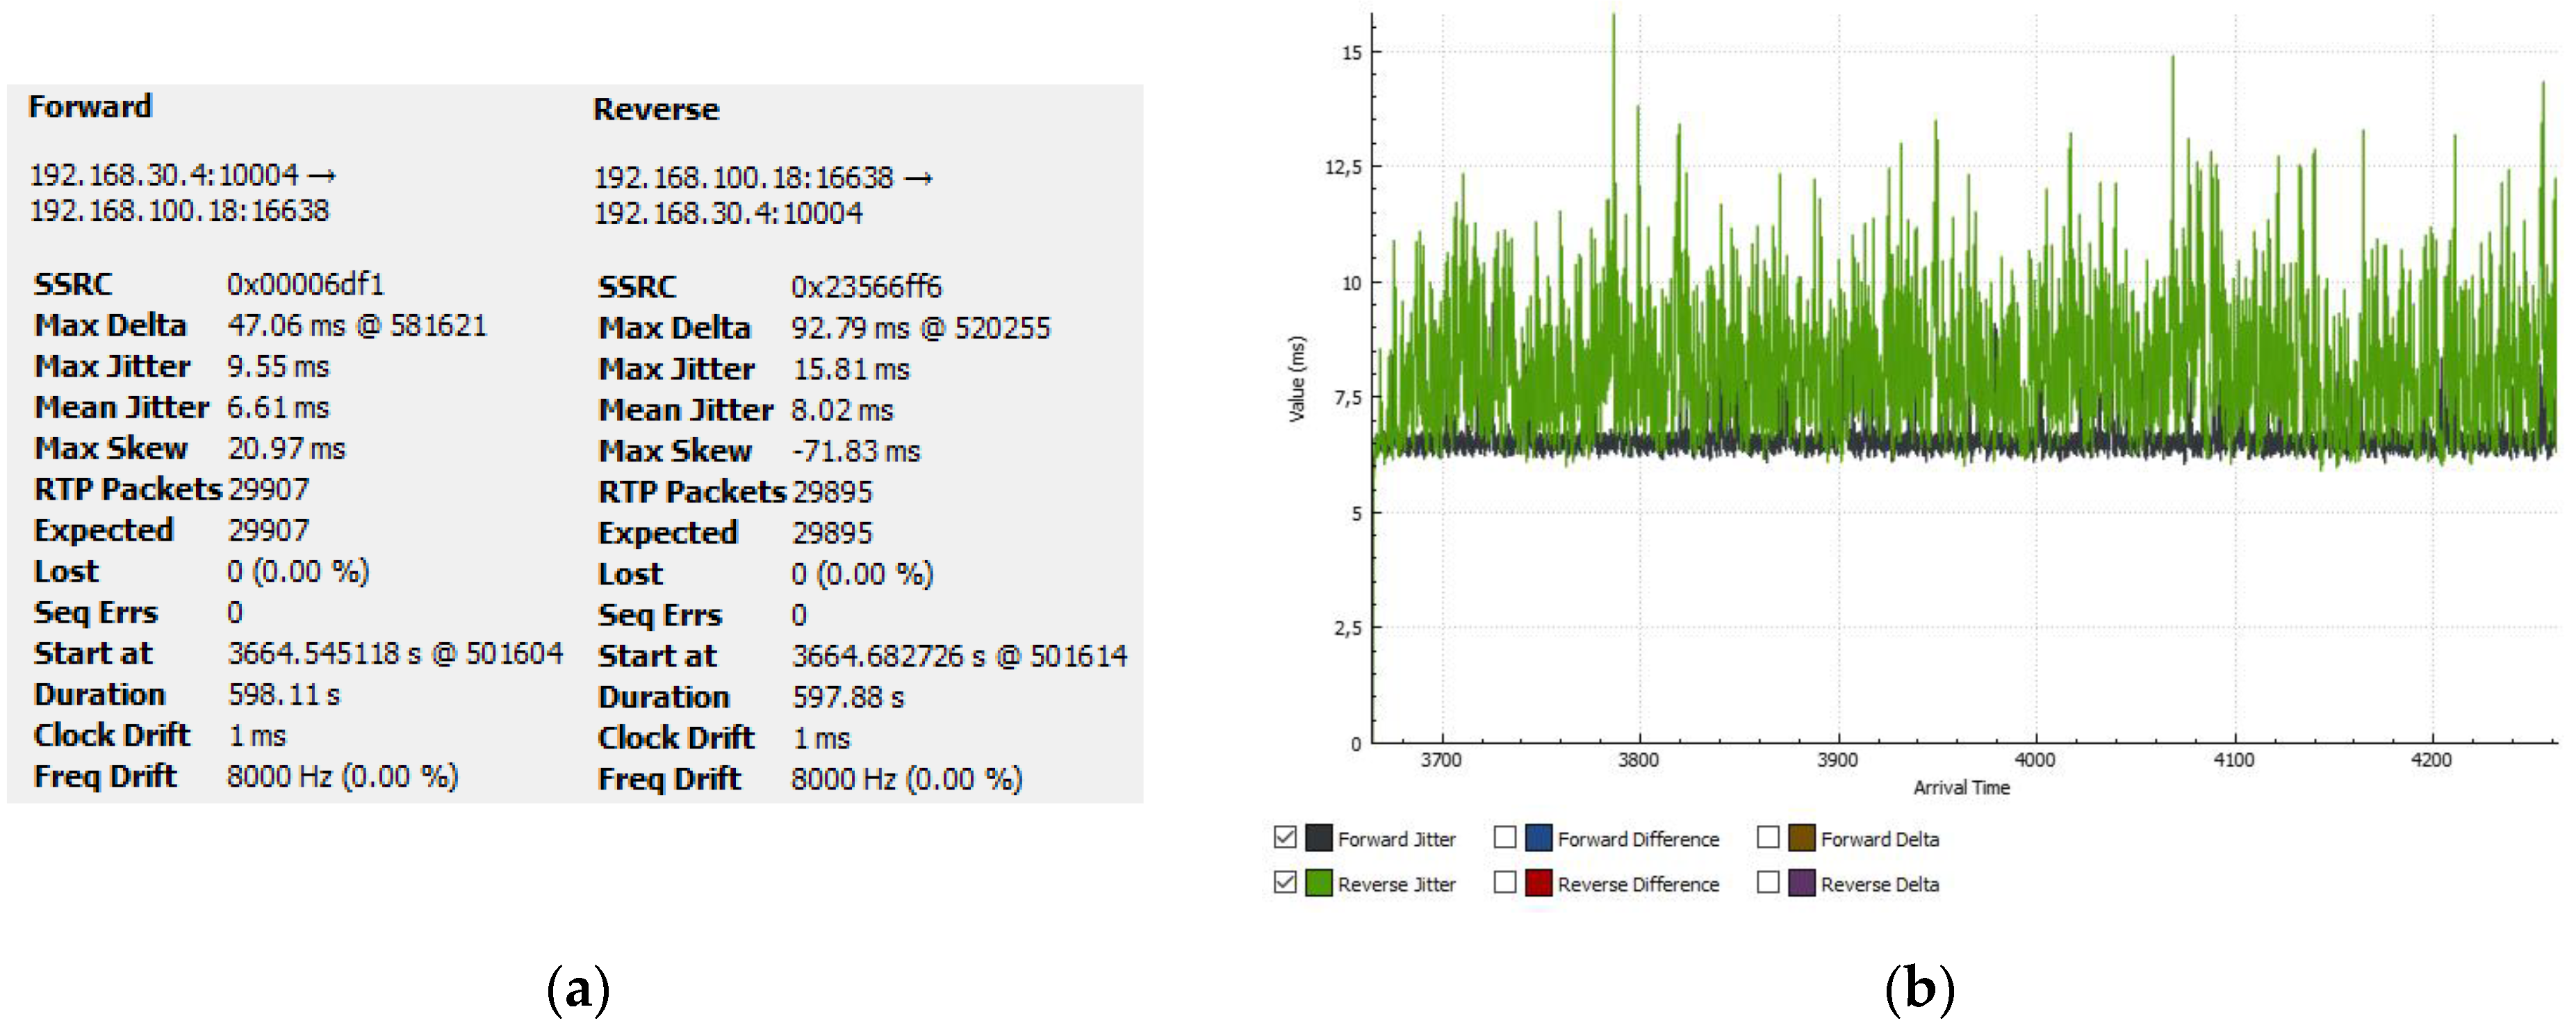Enable the Forward Difference checkbox
This screenshot has width=2576, height=1030.
(x=1505, y=837)
